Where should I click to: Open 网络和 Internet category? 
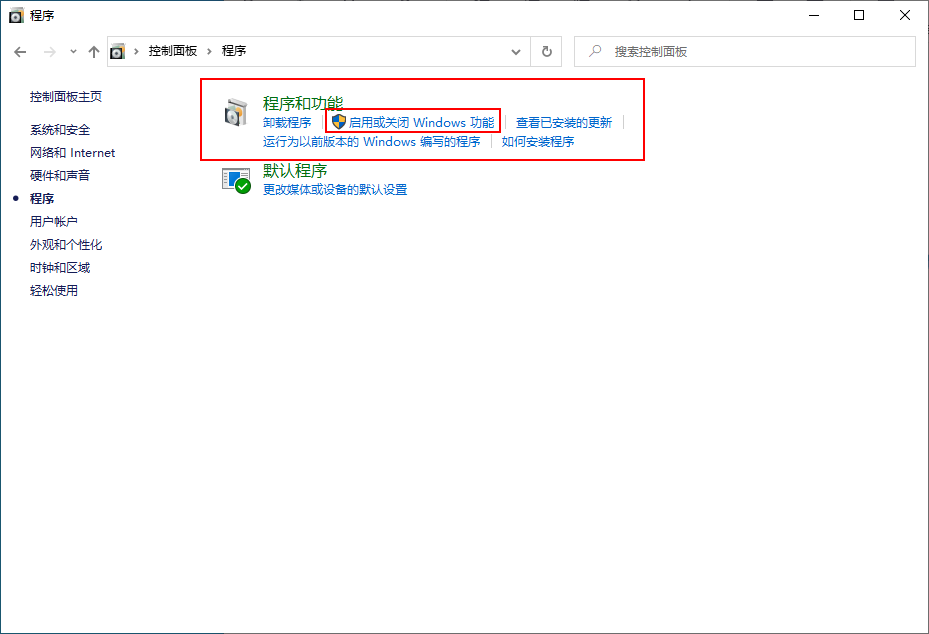[72, 153]
